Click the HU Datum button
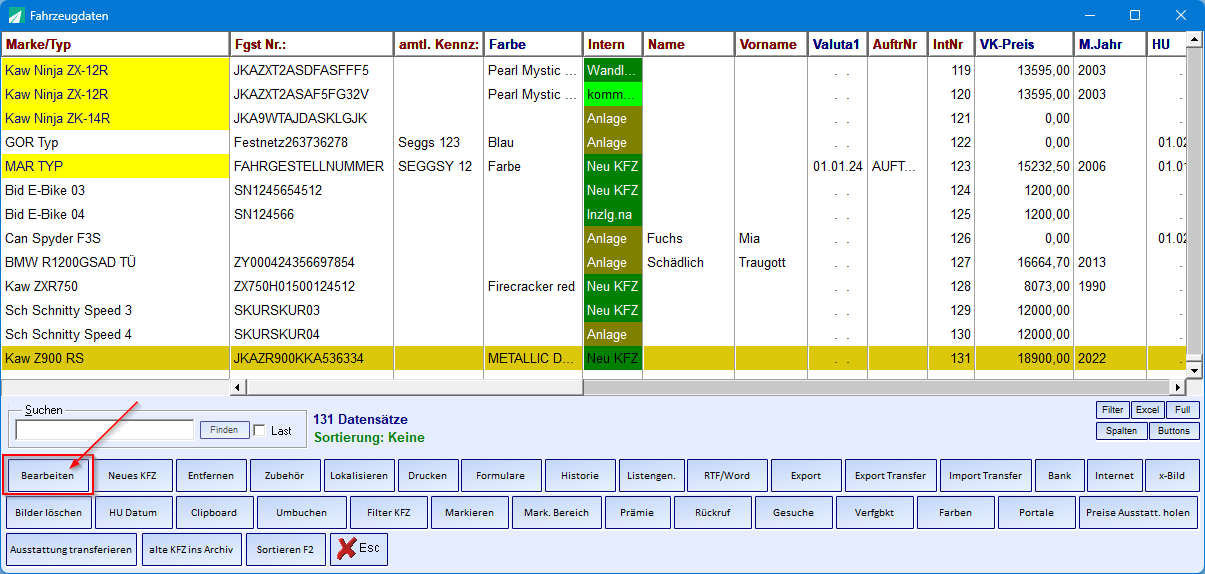Viewport: 1205px width, 574px height. (x=133, y=513)
